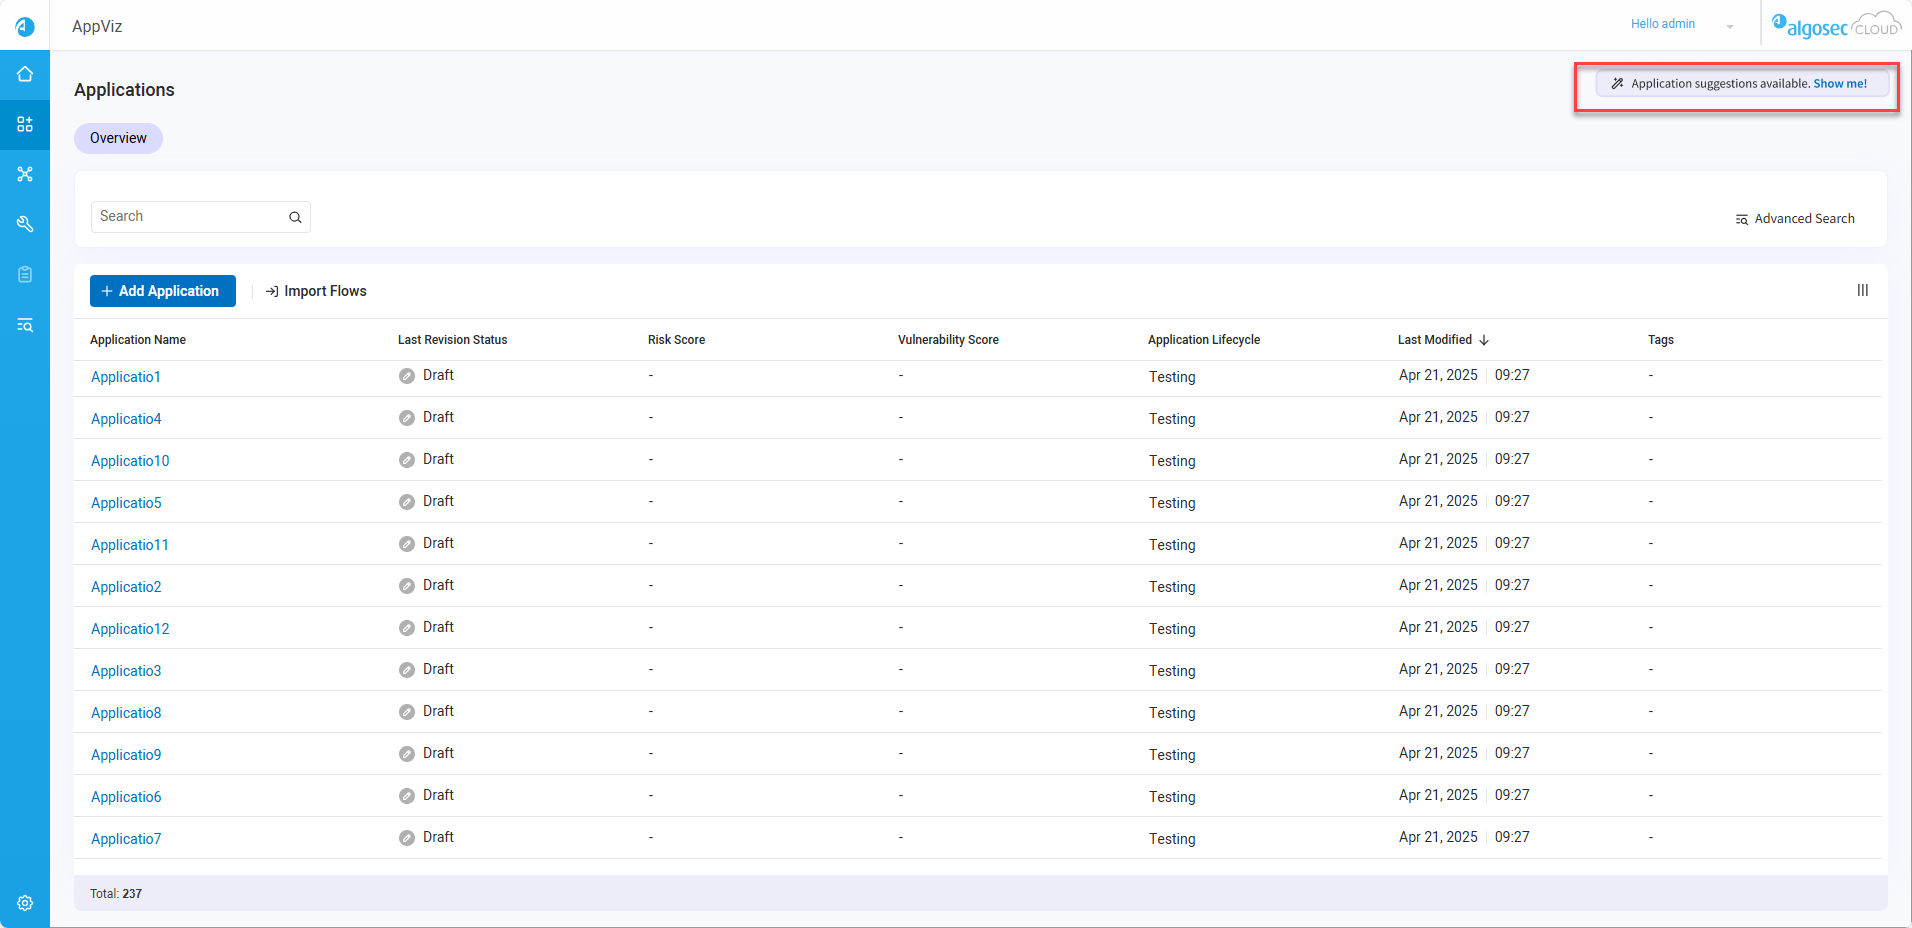Open Advanced Search options

[1795, 219]
